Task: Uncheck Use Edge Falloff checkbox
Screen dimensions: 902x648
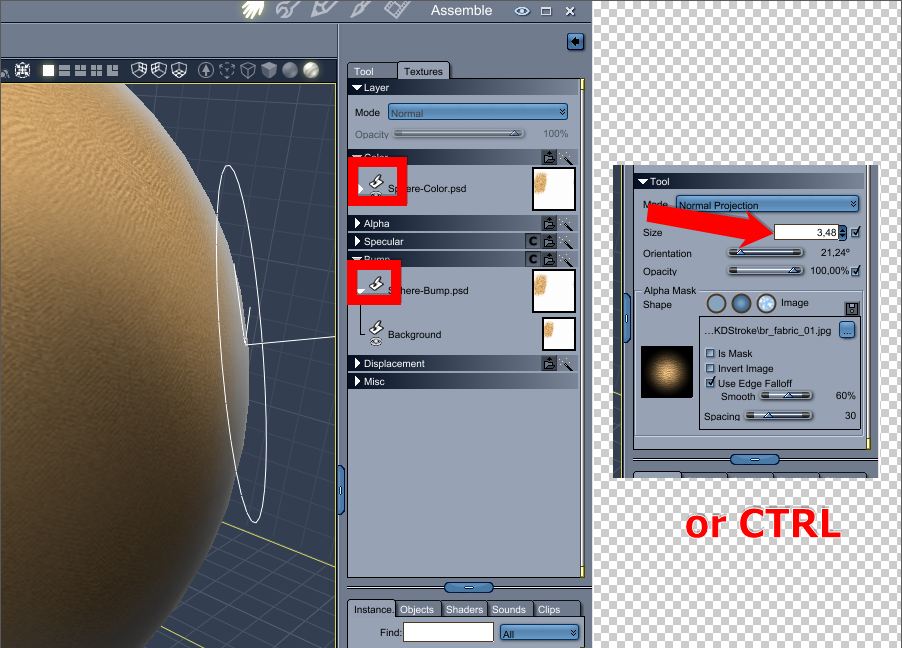Action: coord(710,382)
